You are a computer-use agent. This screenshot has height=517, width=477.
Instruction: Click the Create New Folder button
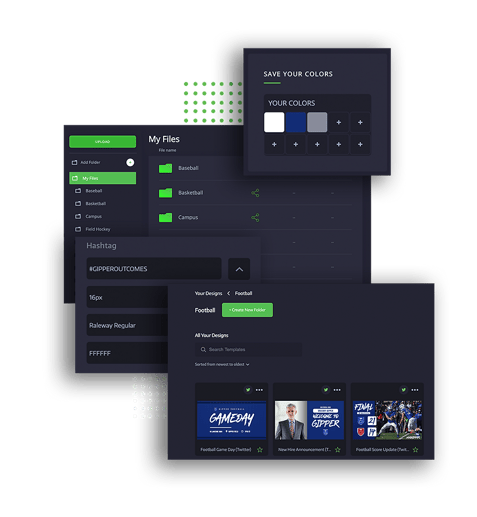(247, 310)
